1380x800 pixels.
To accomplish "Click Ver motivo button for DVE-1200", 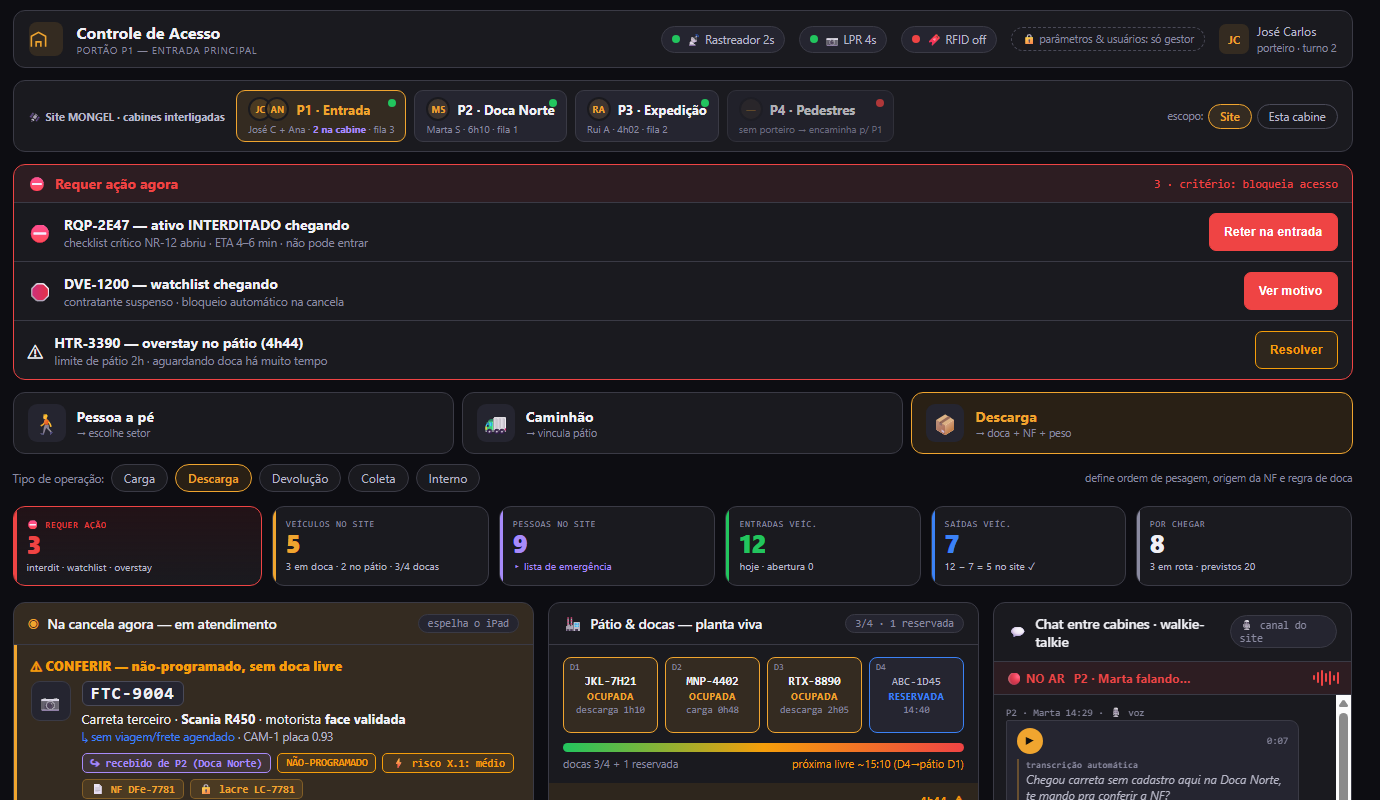I will point(1290,291).
